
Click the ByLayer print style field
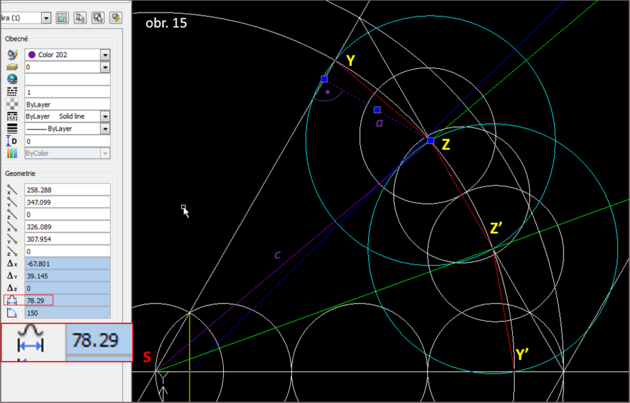(x=68, y=104)
